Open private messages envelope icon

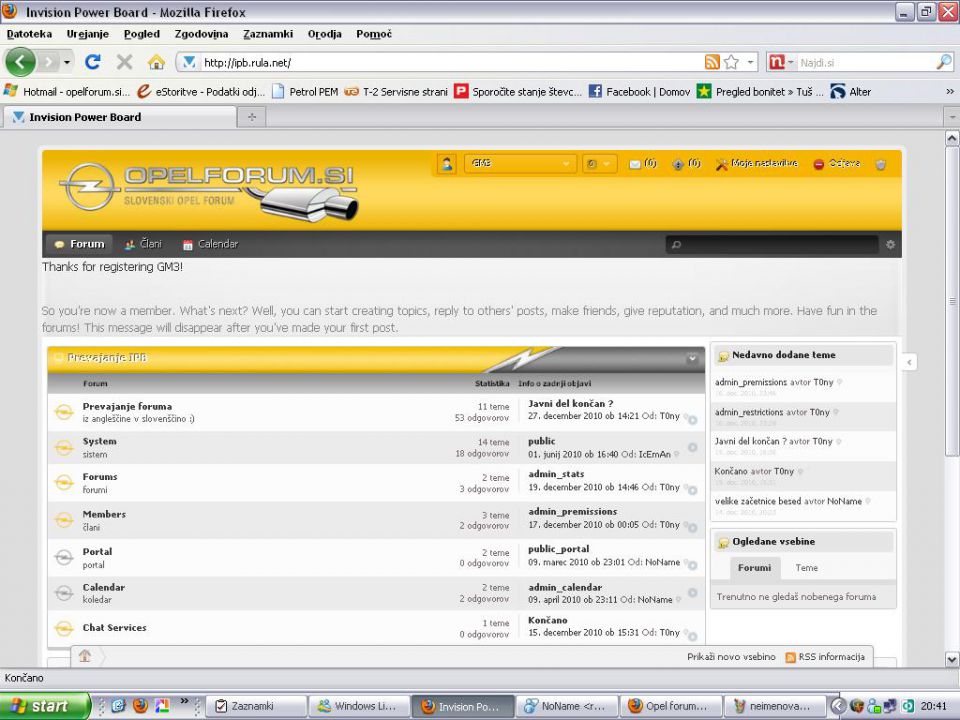(635, 164)
